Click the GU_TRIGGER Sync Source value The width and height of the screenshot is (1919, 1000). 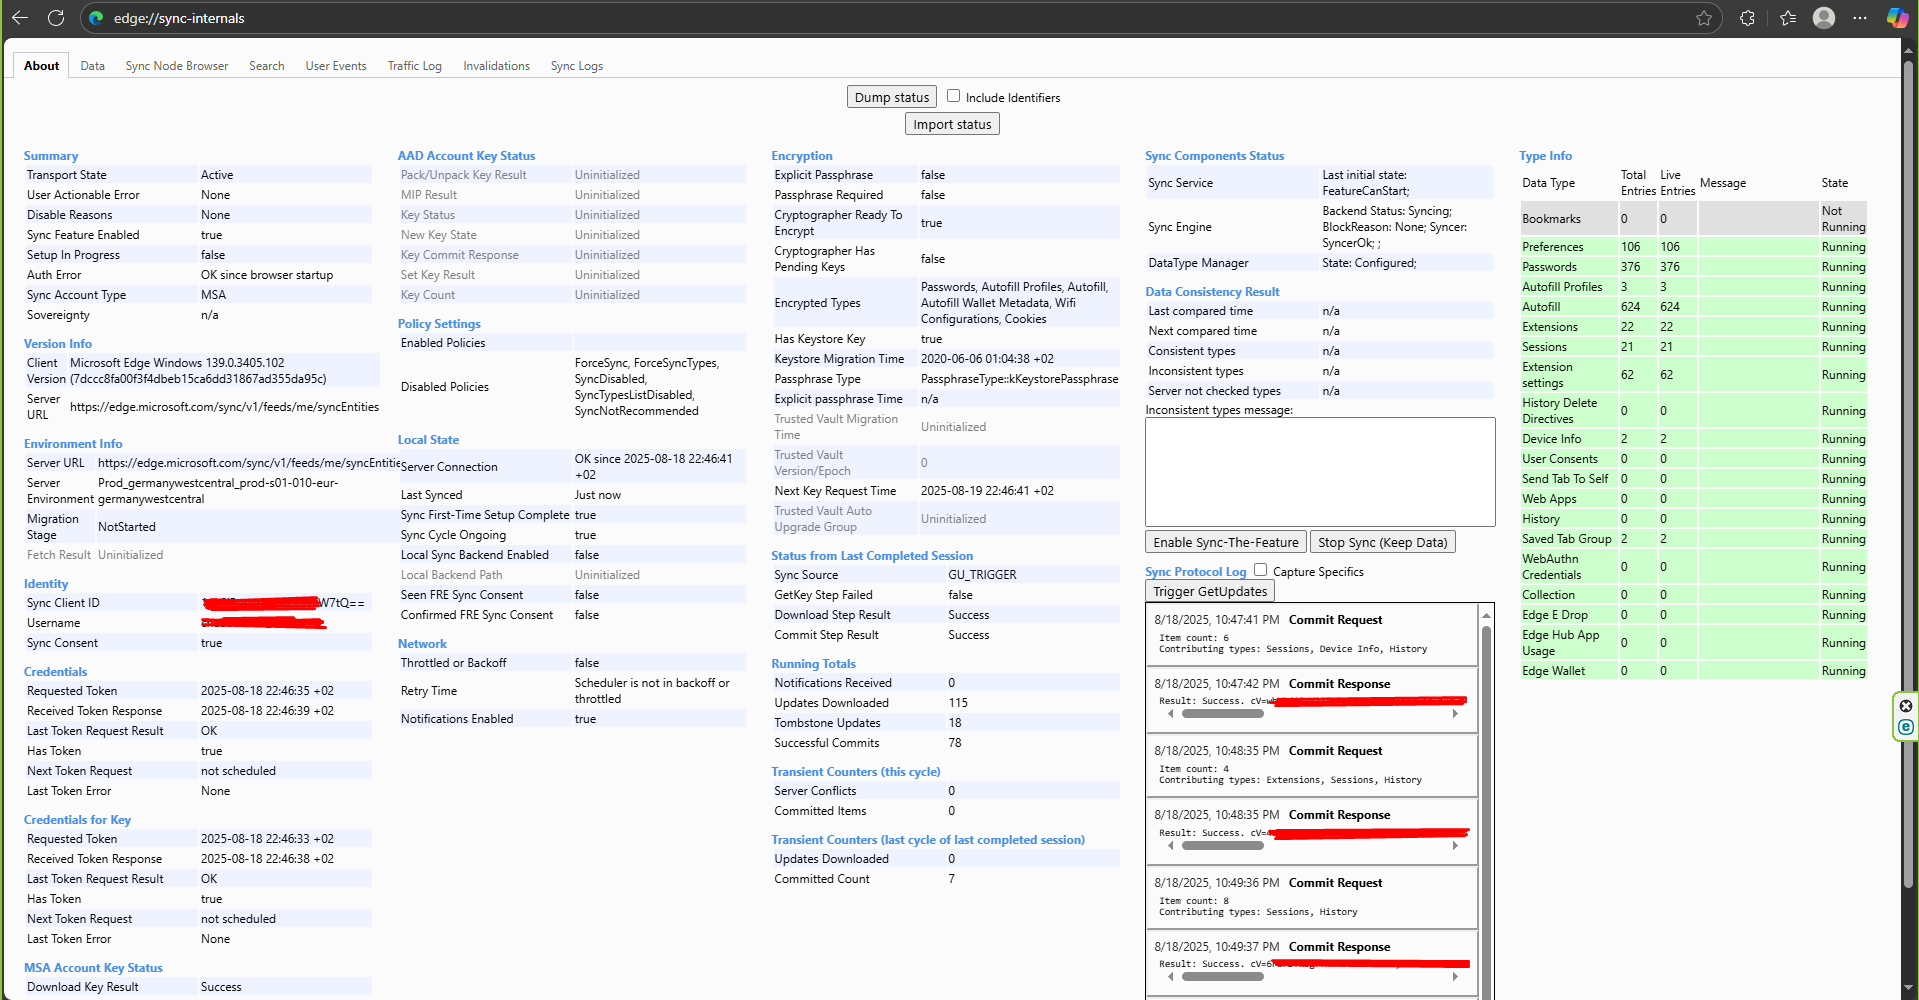[982, 575]
